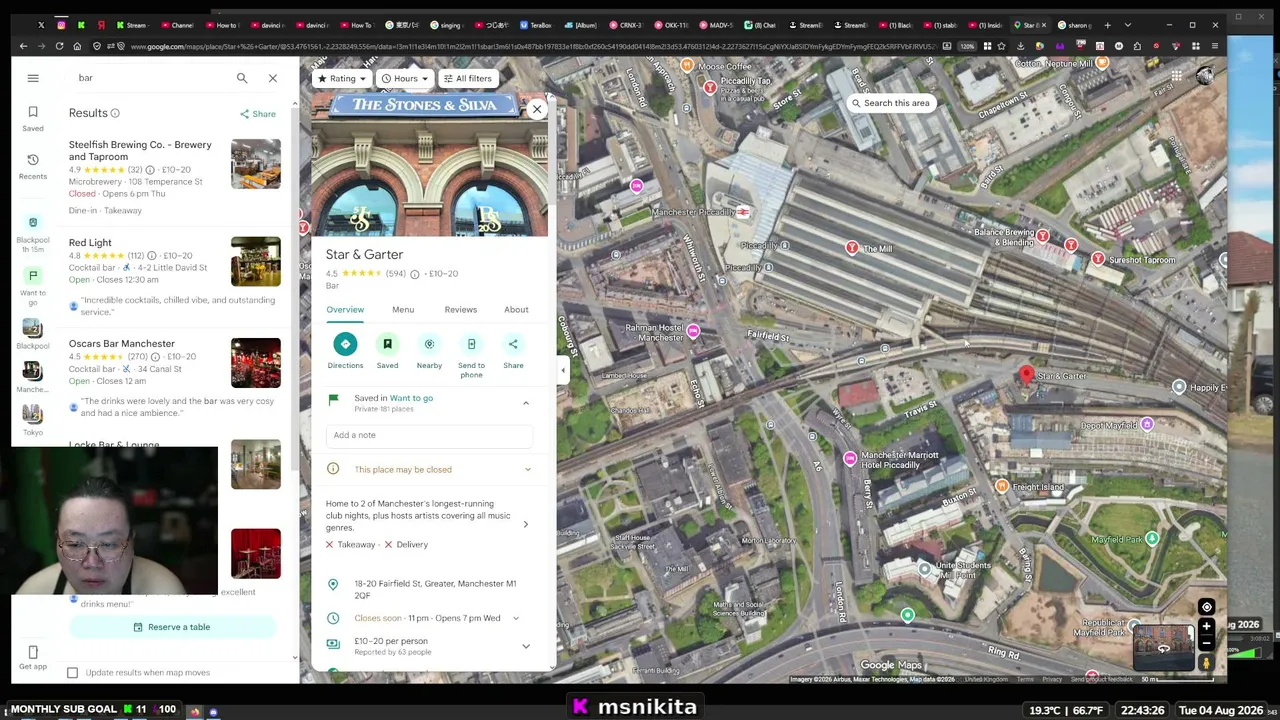View Steelfish Brewing Co. photo thumbnail
This screenshot has width=1280, height=720.
pos(256,164)
